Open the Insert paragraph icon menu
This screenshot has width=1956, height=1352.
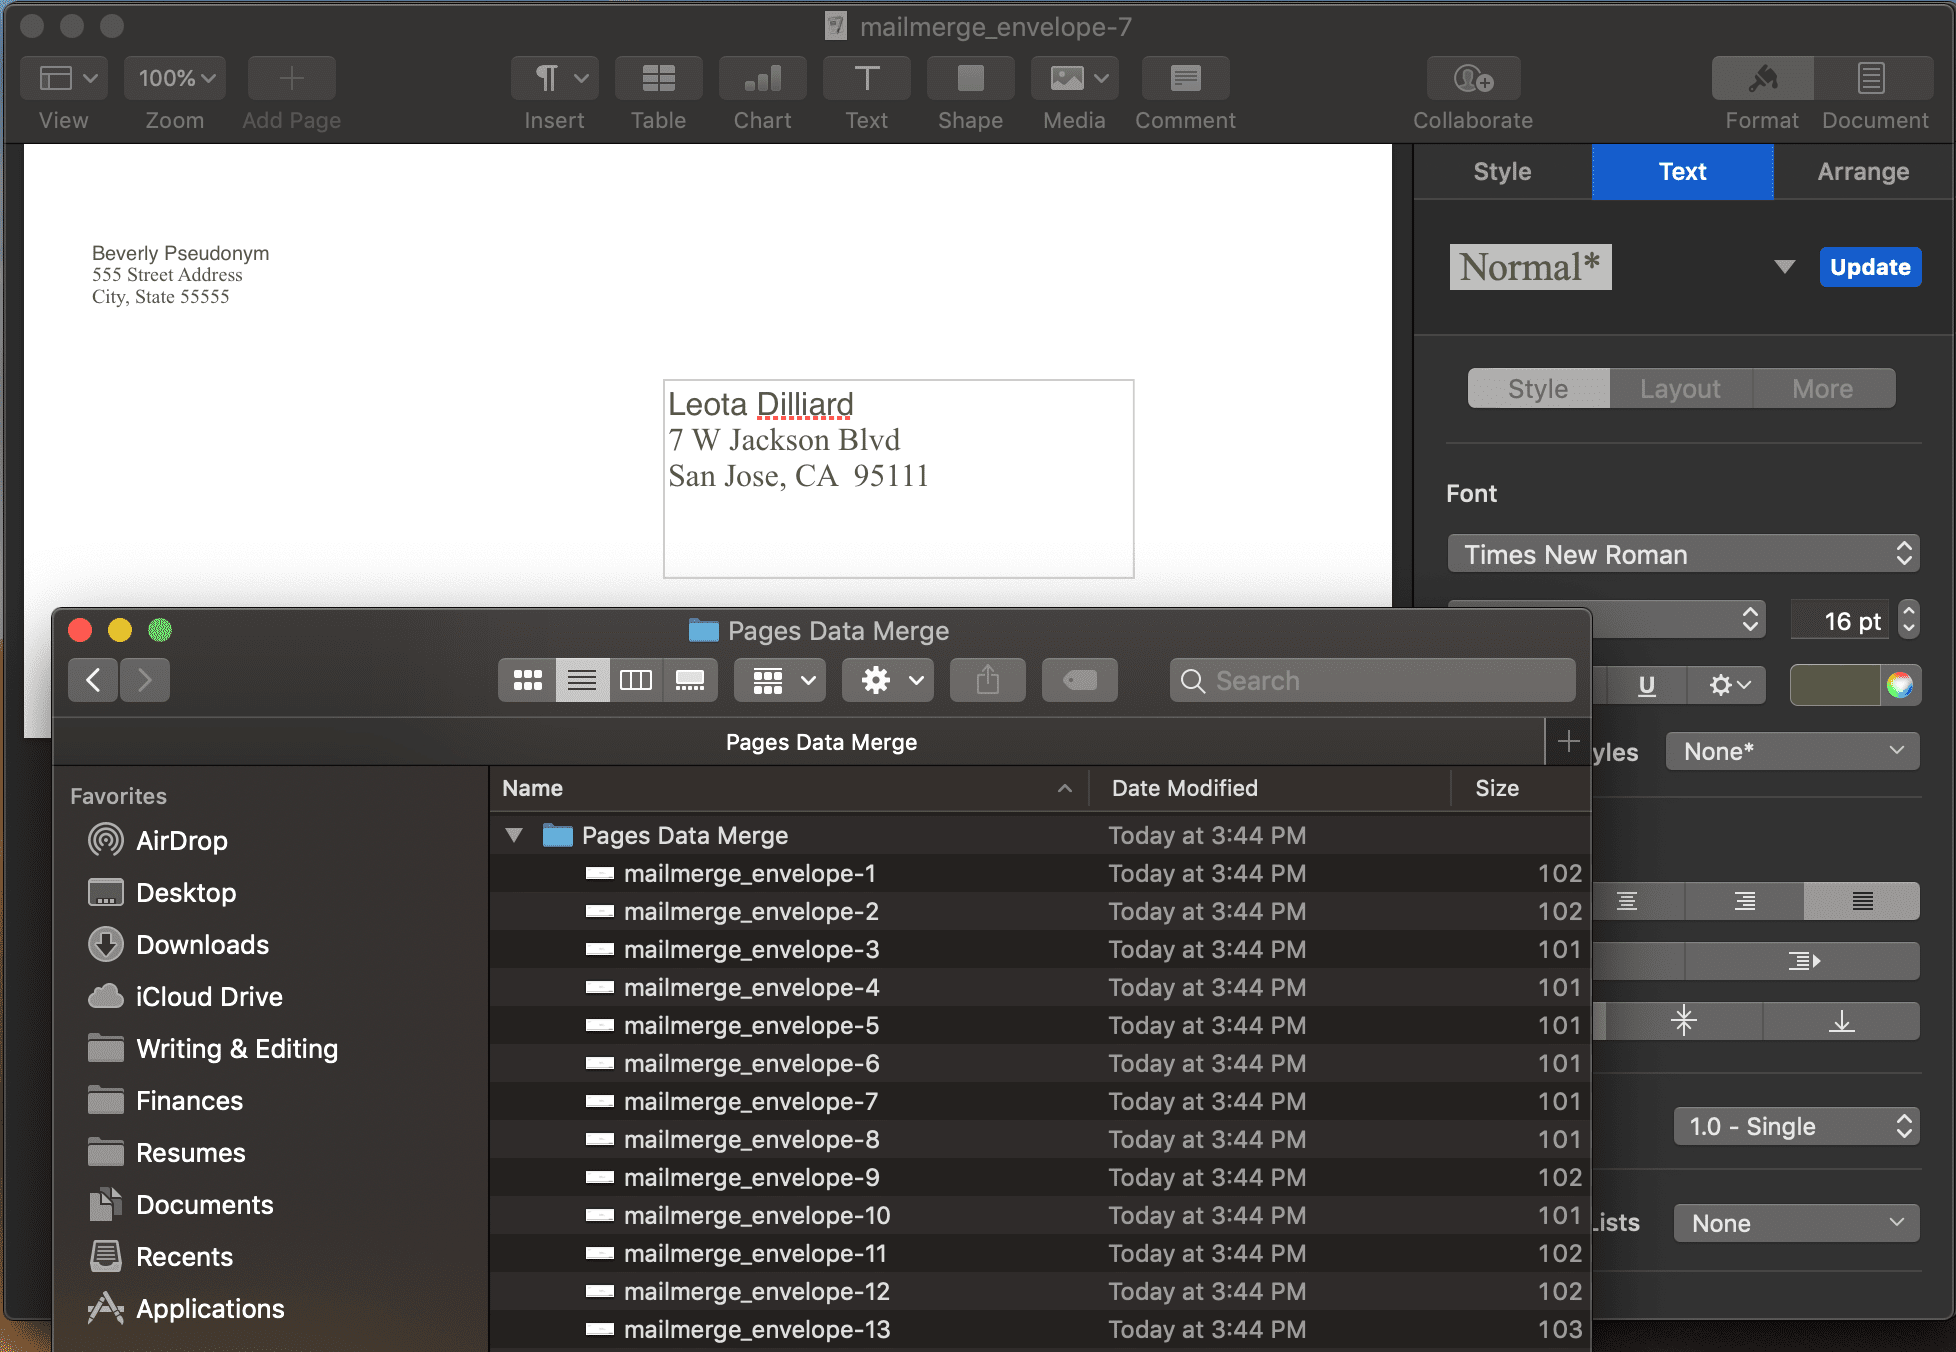555,78
